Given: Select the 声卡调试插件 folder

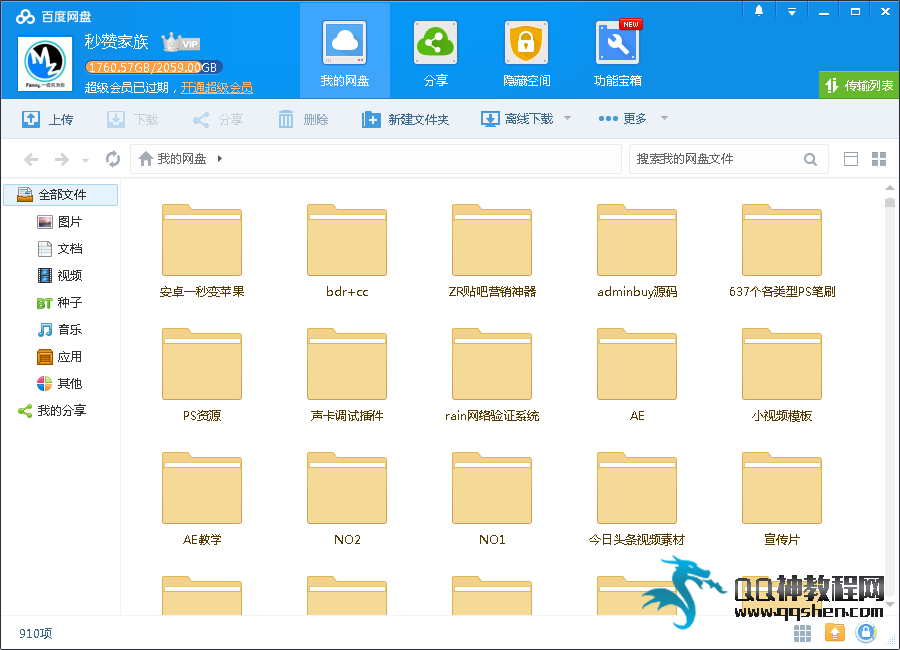Looking at the screenshot, I should click(x=347, y=375).
